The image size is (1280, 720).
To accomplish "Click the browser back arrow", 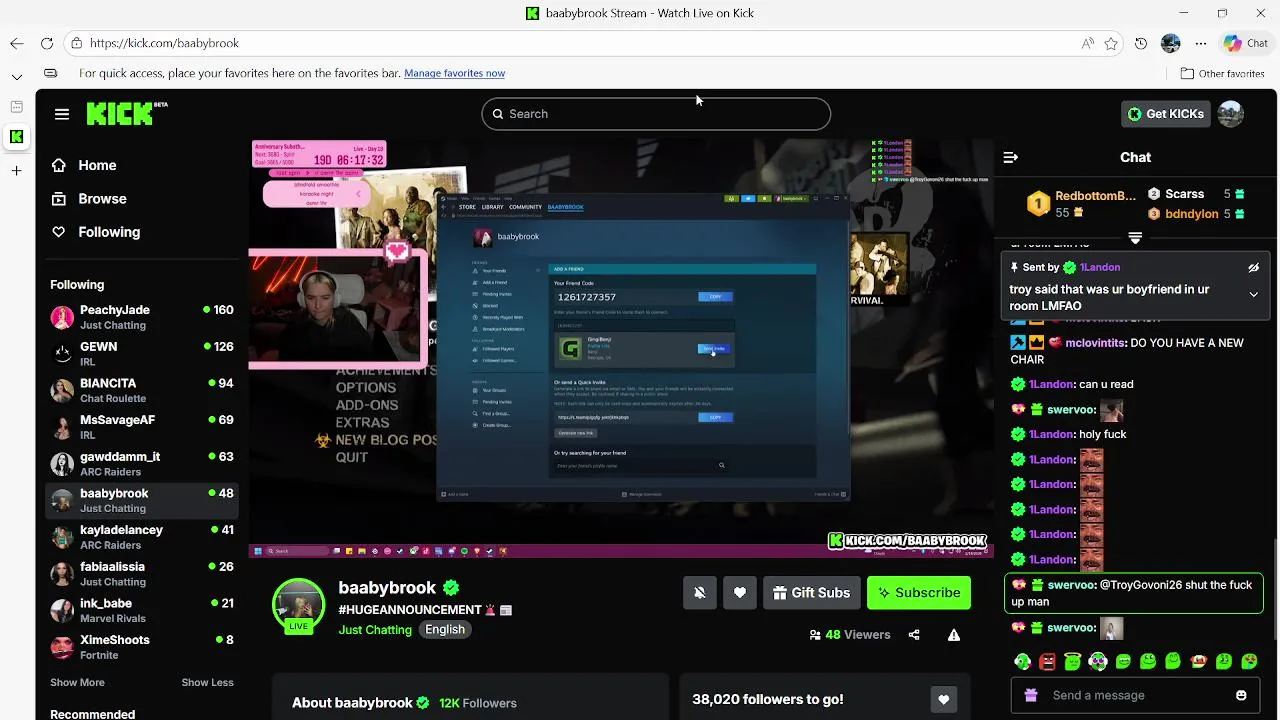I will point(17,43).
